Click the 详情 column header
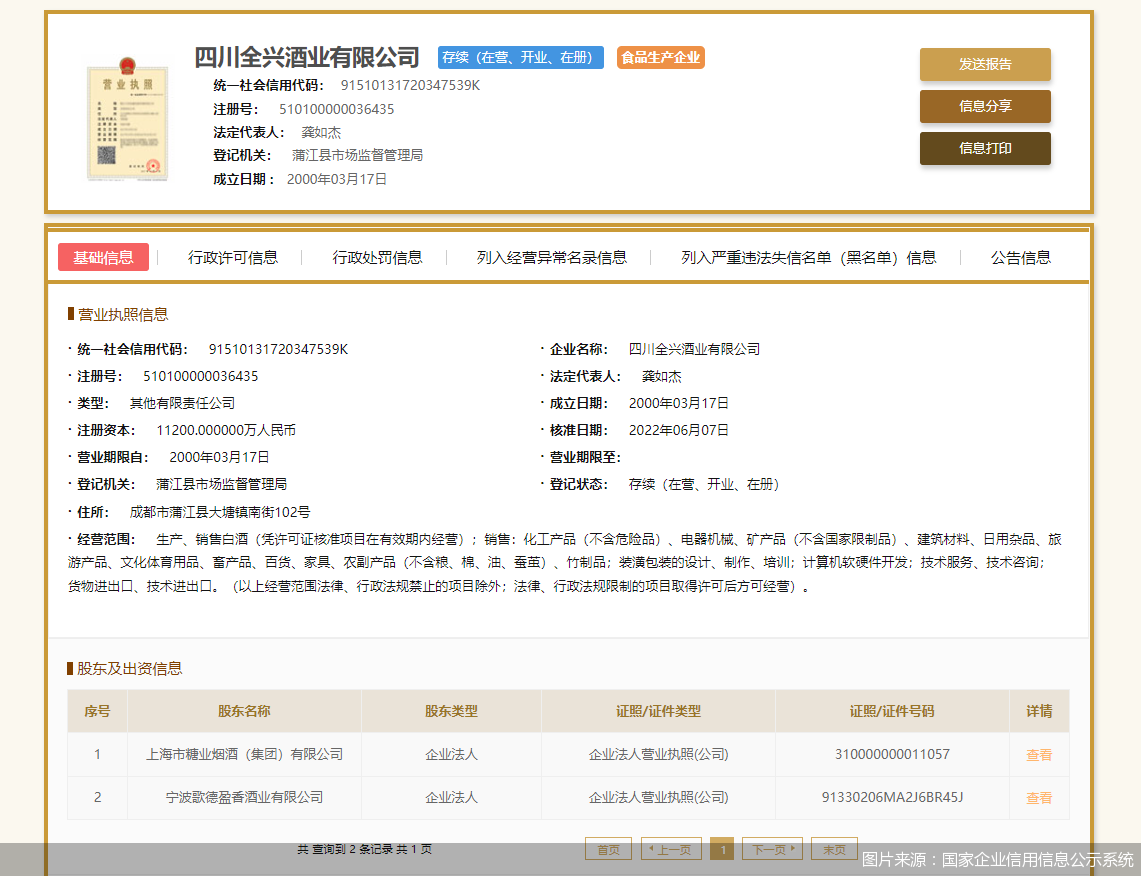The image size is (1141, 876). click(x=1039, y=711)
